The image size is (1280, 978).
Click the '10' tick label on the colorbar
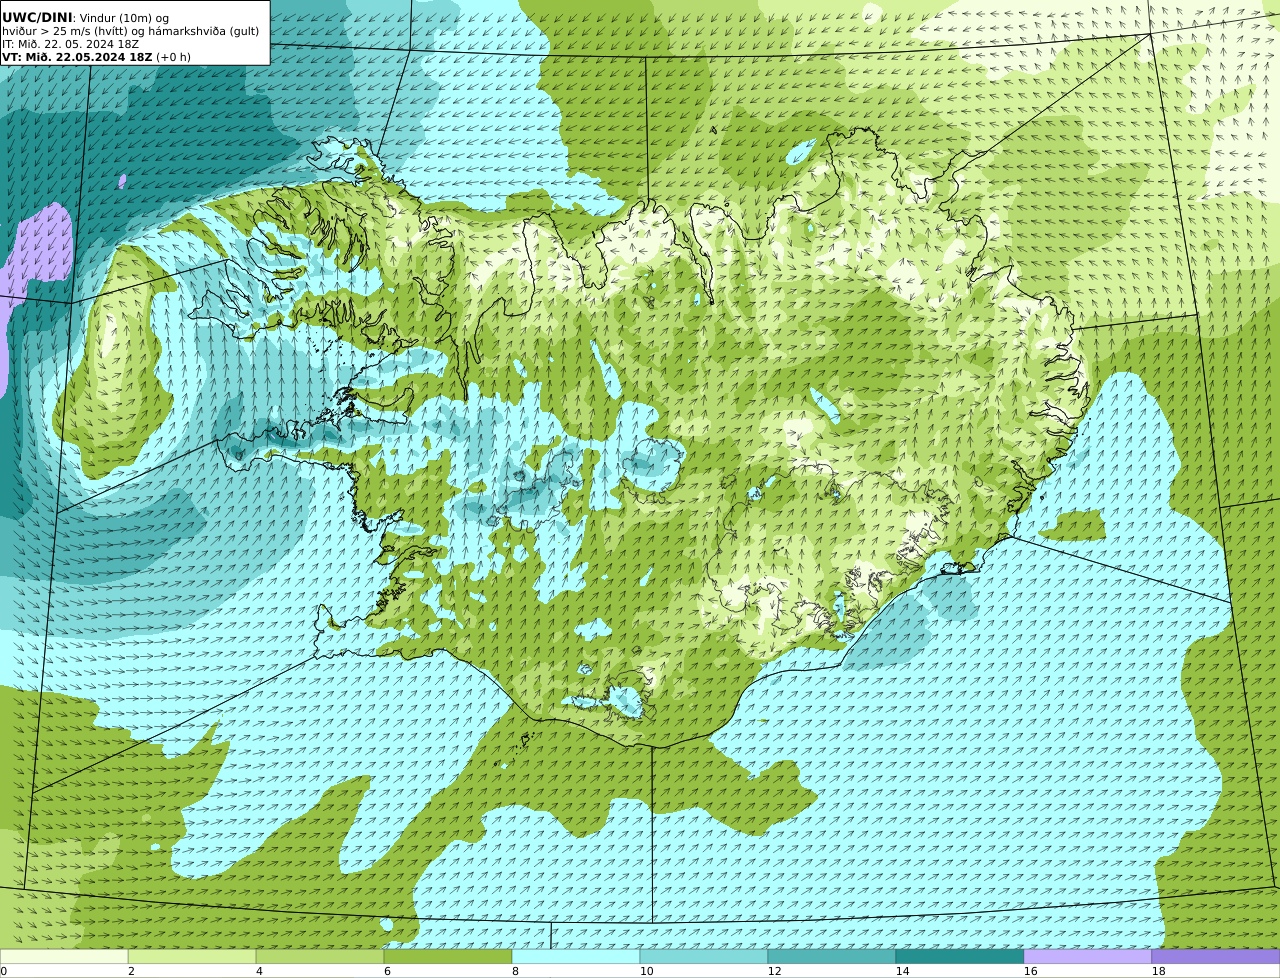tap(646, 971)
